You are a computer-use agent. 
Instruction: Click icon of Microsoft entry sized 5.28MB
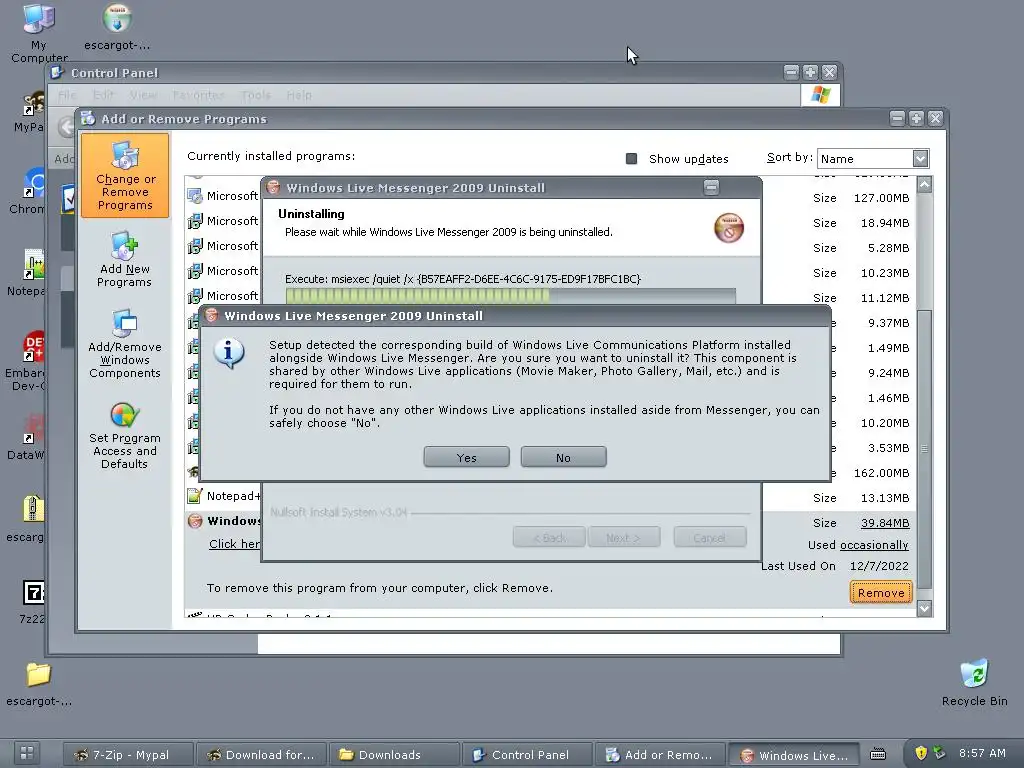point(195,246)
